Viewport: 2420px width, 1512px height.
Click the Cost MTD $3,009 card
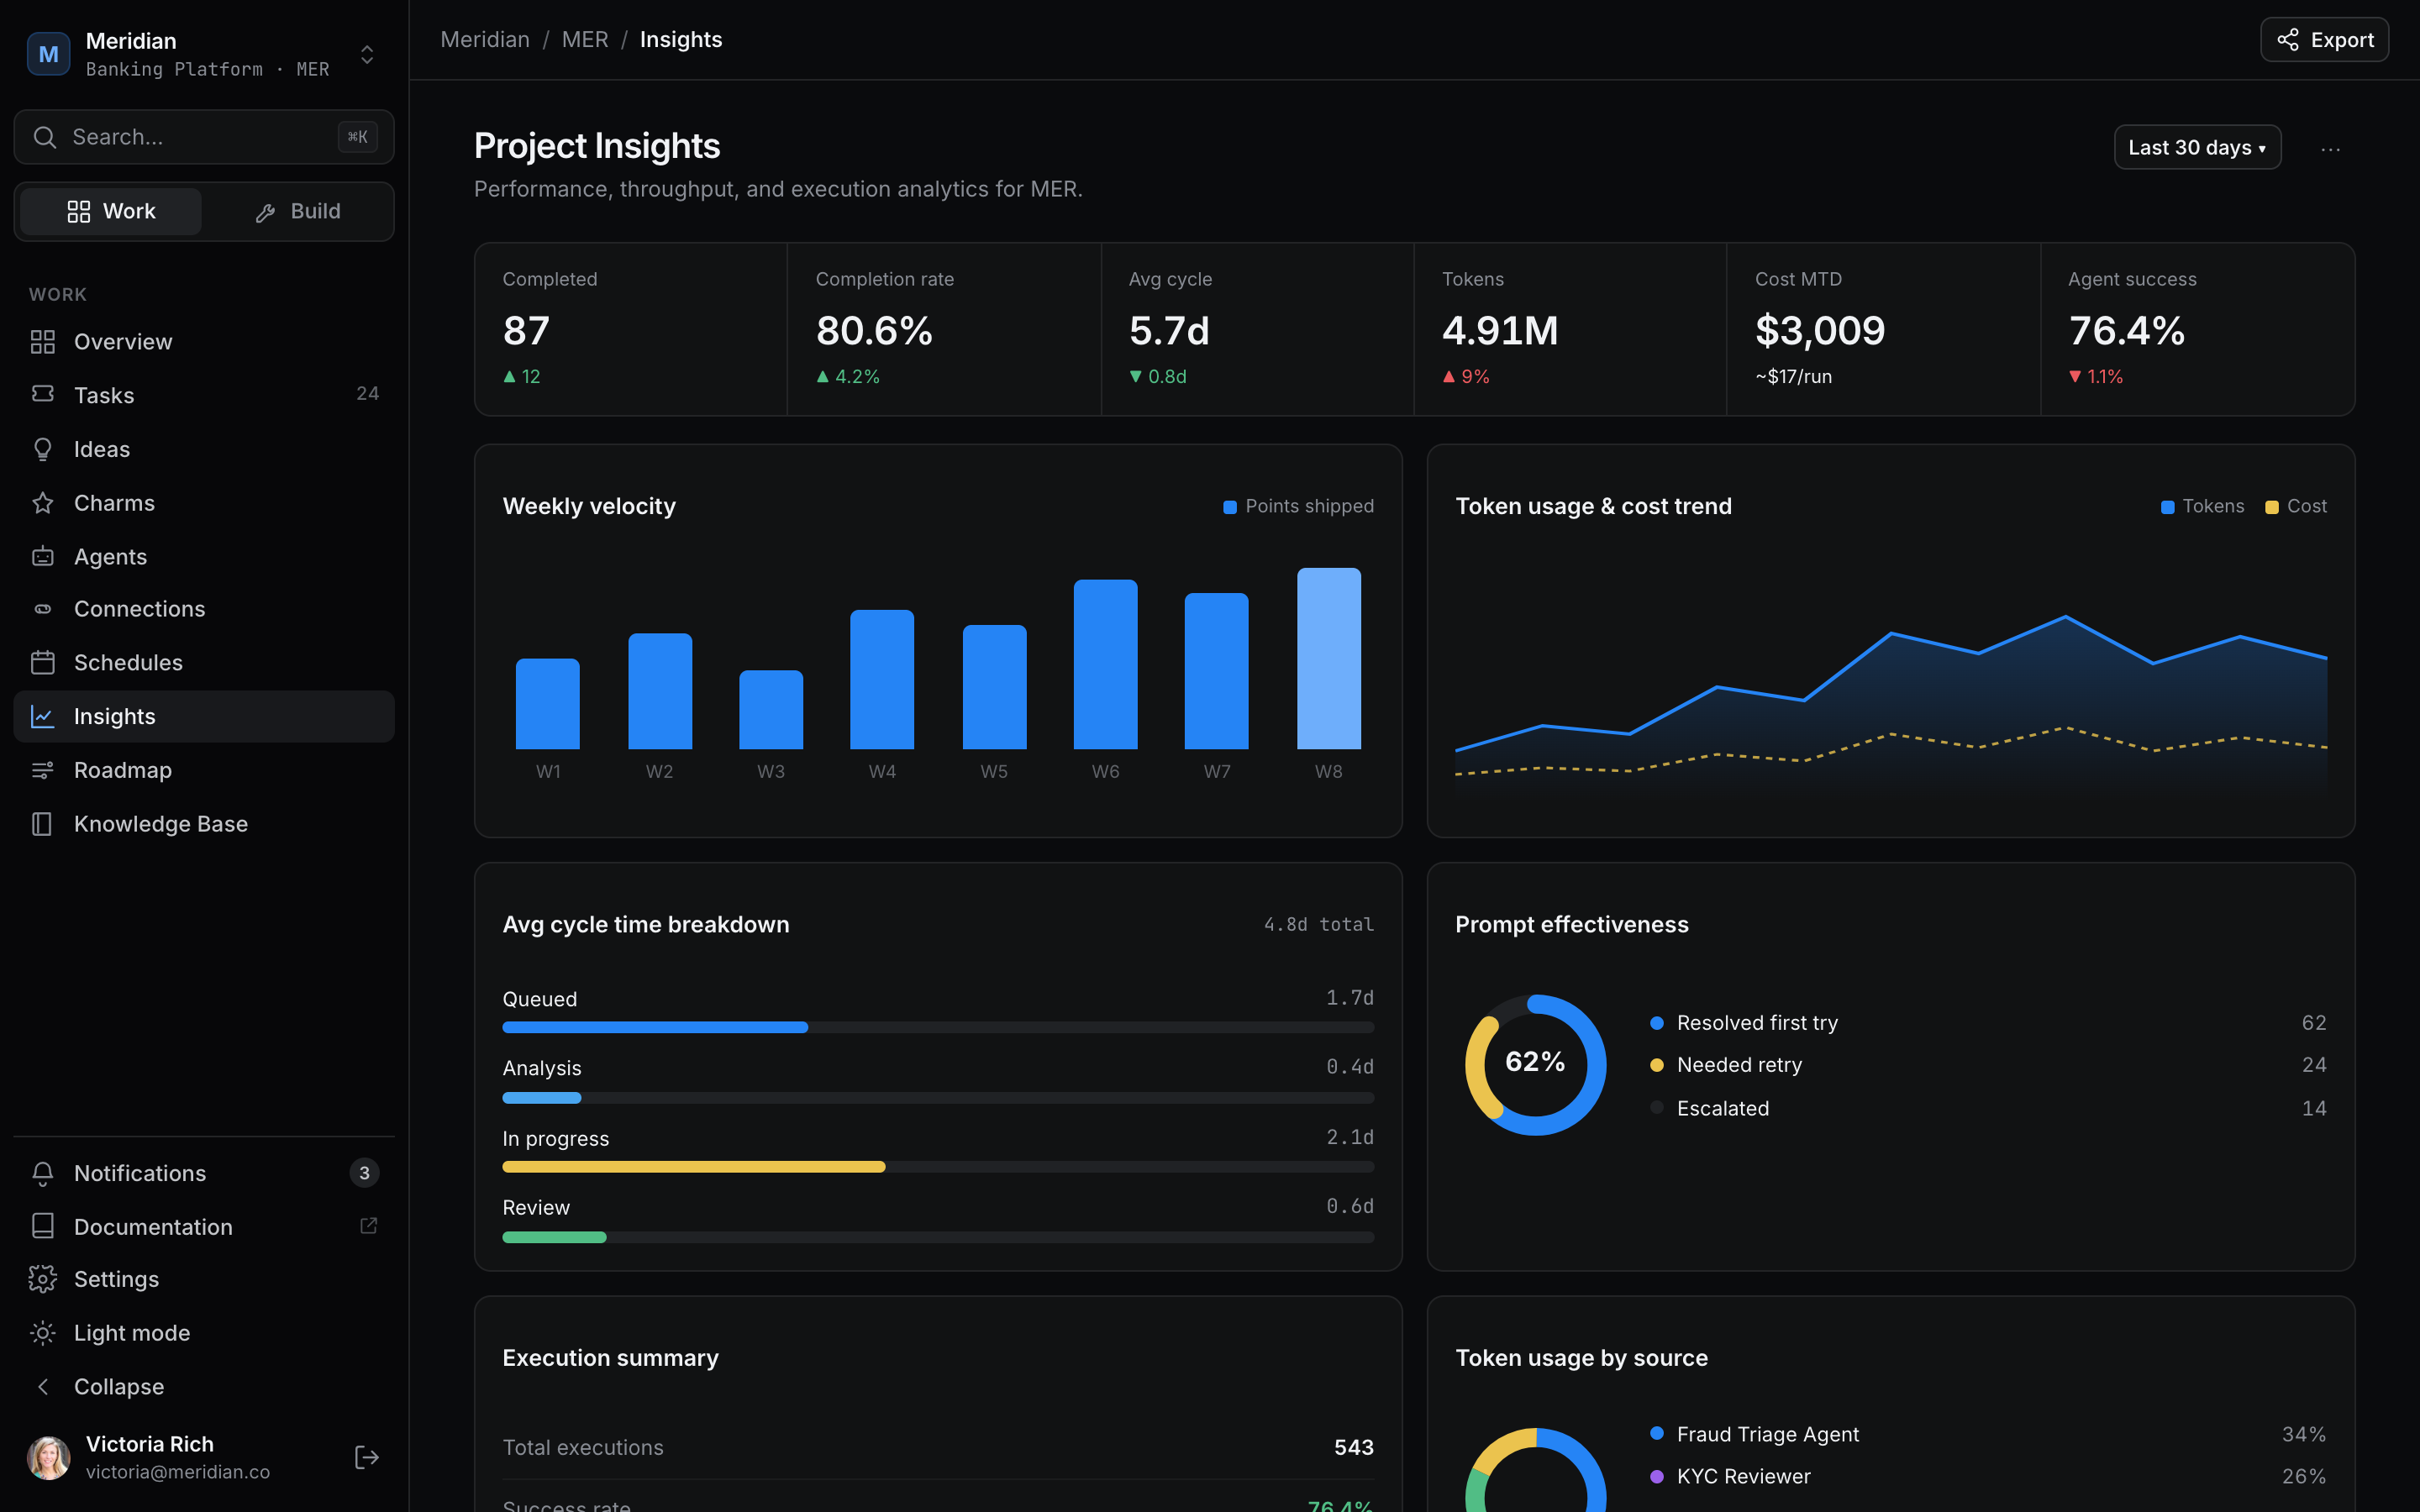pyautogui.click(x=1883, y=329)
